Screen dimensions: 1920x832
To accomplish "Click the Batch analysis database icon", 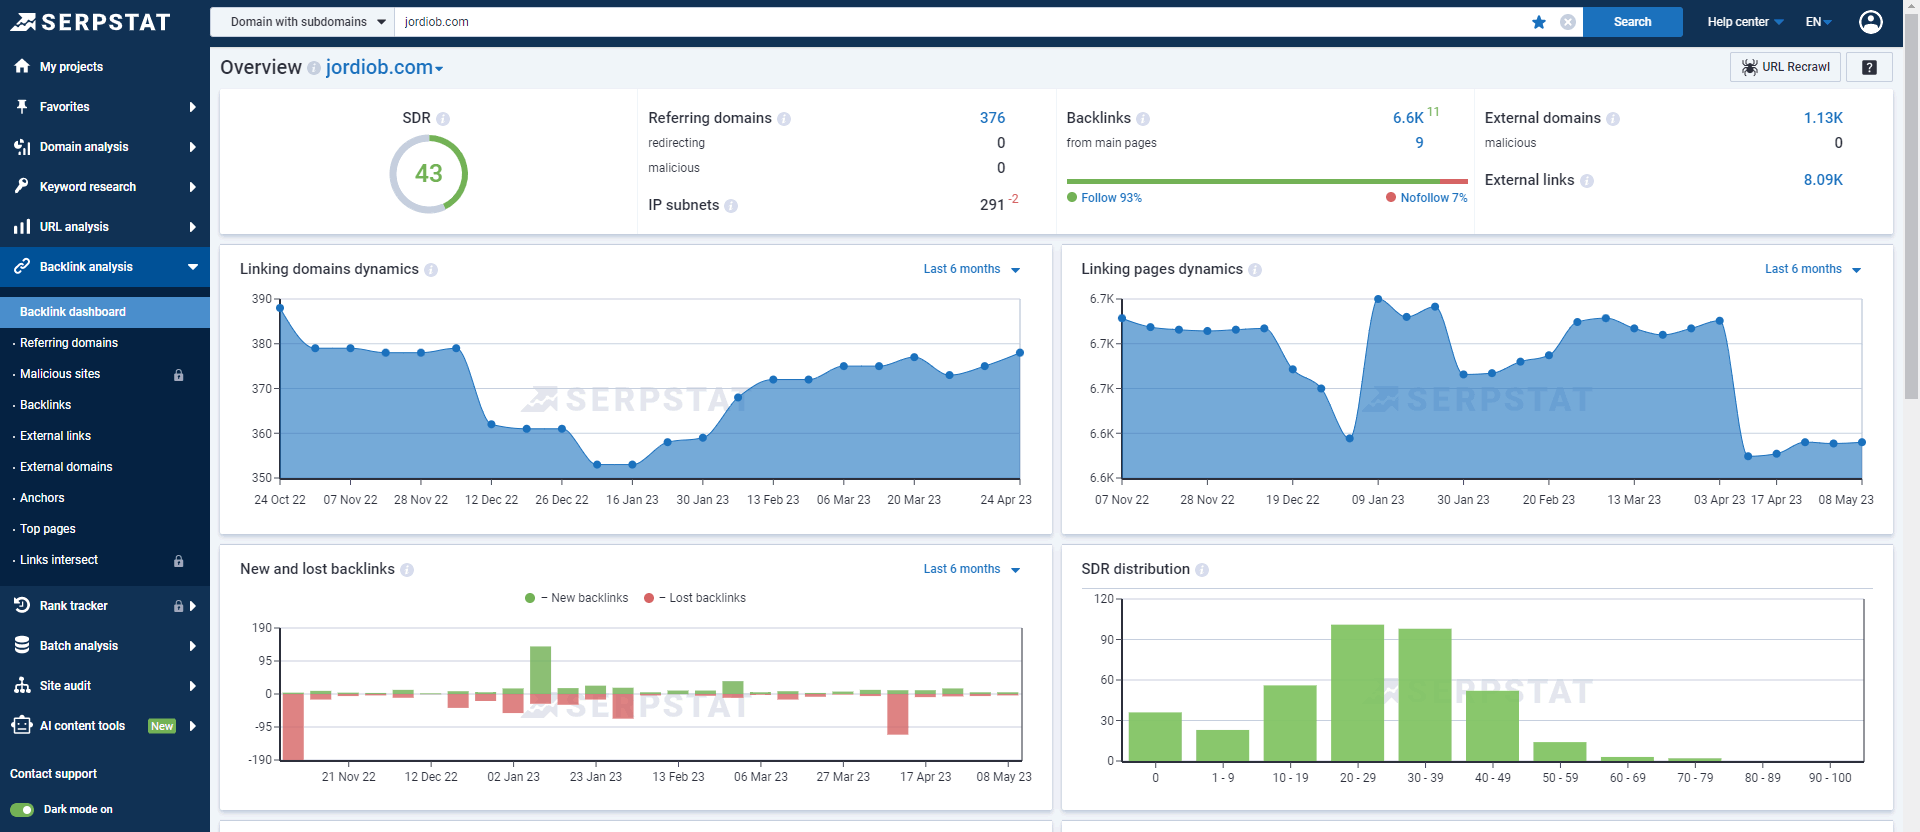I will 22,645.
